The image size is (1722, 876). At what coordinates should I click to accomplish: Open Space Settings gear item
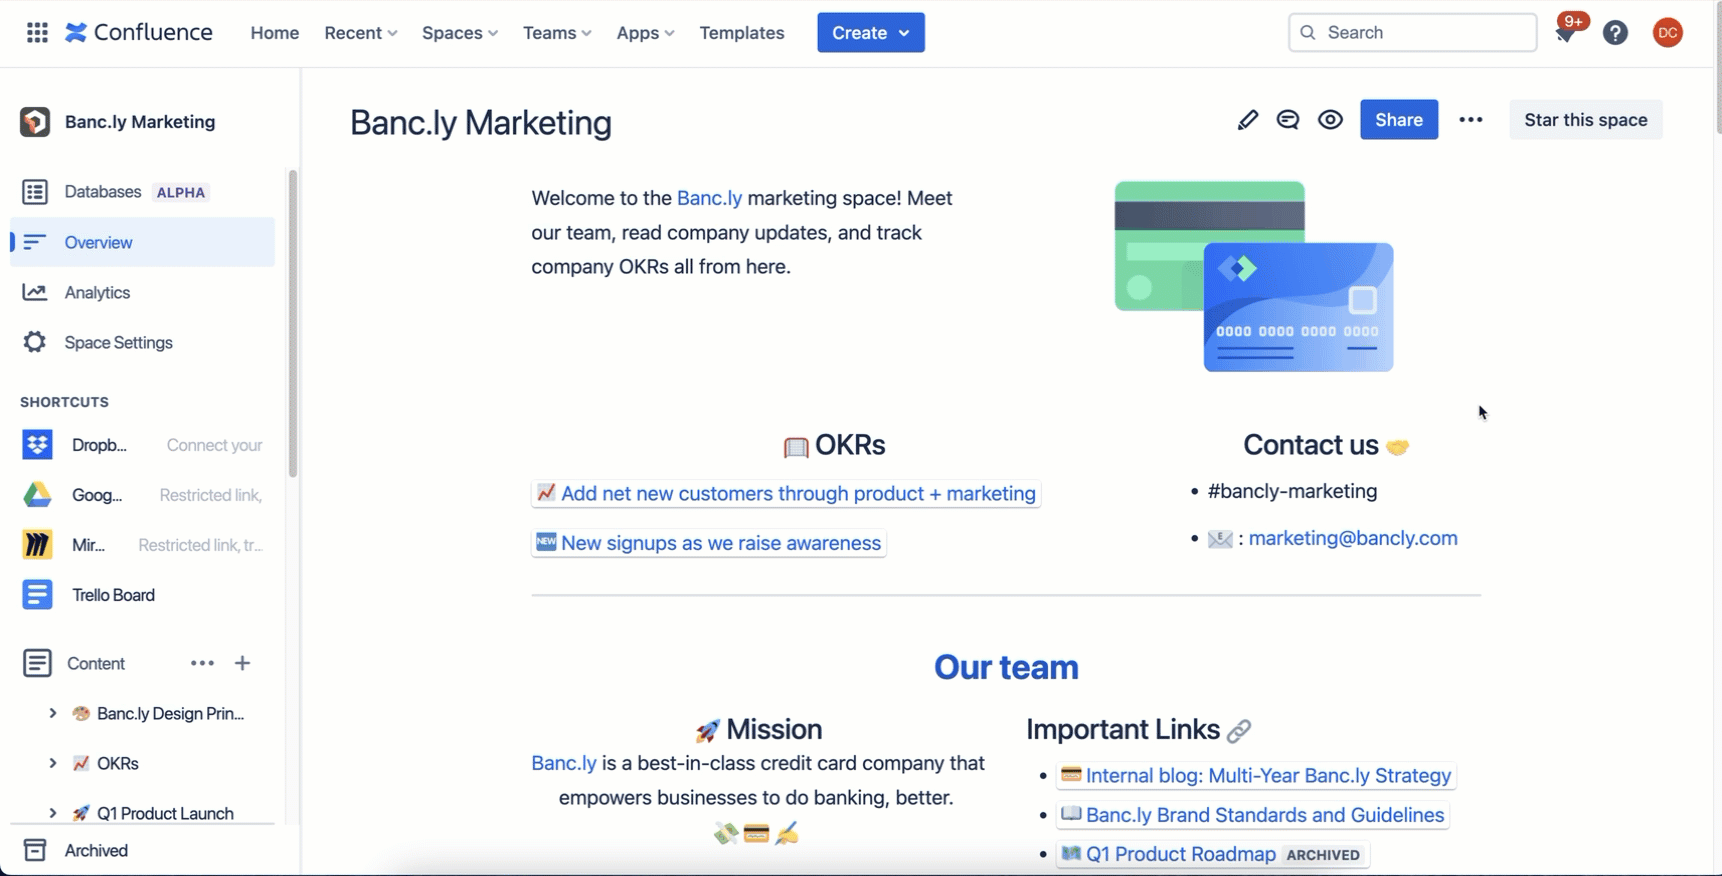click(x=142, y=342)
